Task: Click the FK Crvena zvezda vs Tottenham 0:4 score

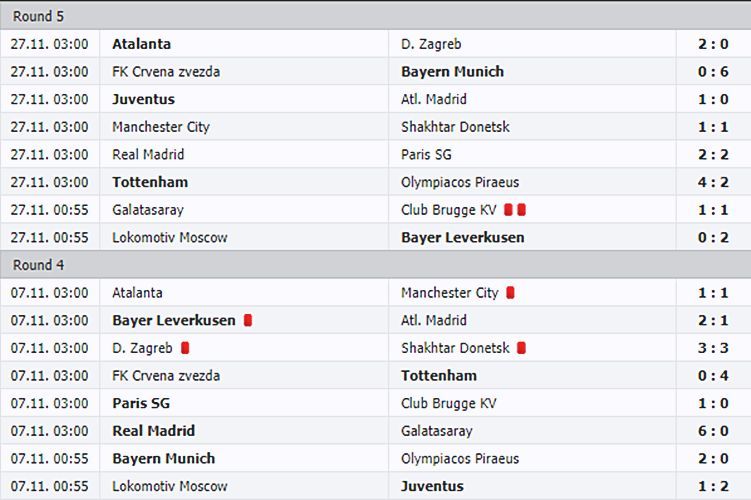Action: [x=713, y=376]
